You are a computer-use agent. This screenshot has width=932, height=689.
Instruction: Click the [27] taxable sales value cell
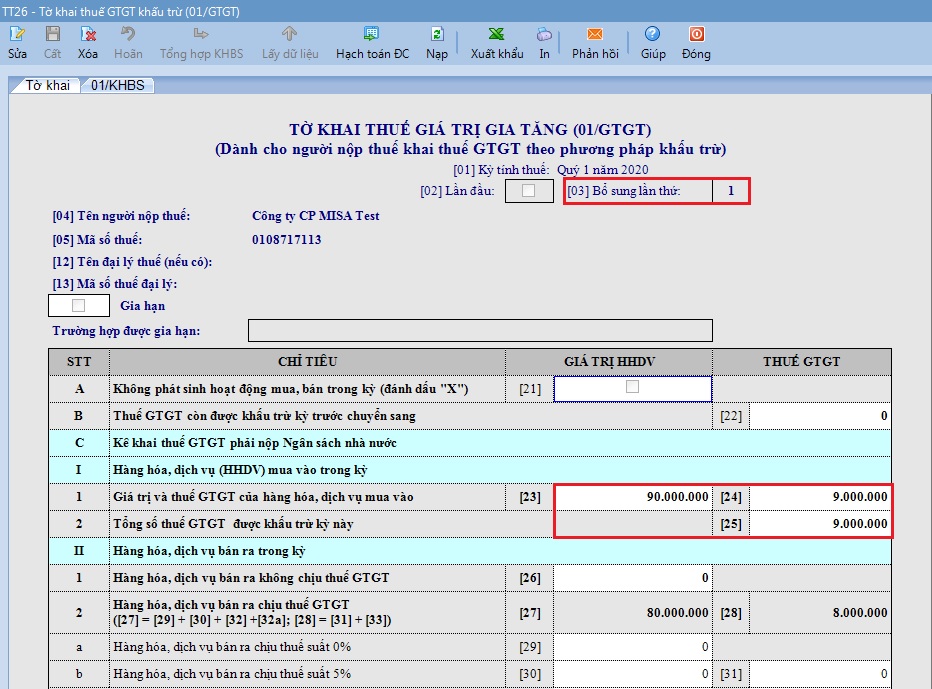tap(633, 612)
